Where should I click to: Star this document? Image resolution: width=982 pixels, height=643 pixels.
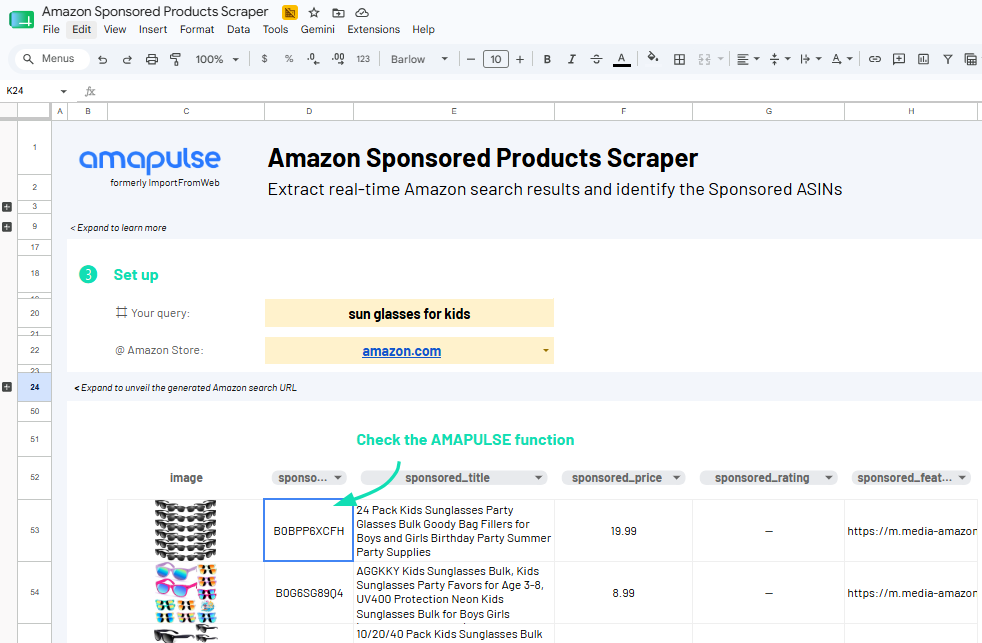click(x=314, y=13)
